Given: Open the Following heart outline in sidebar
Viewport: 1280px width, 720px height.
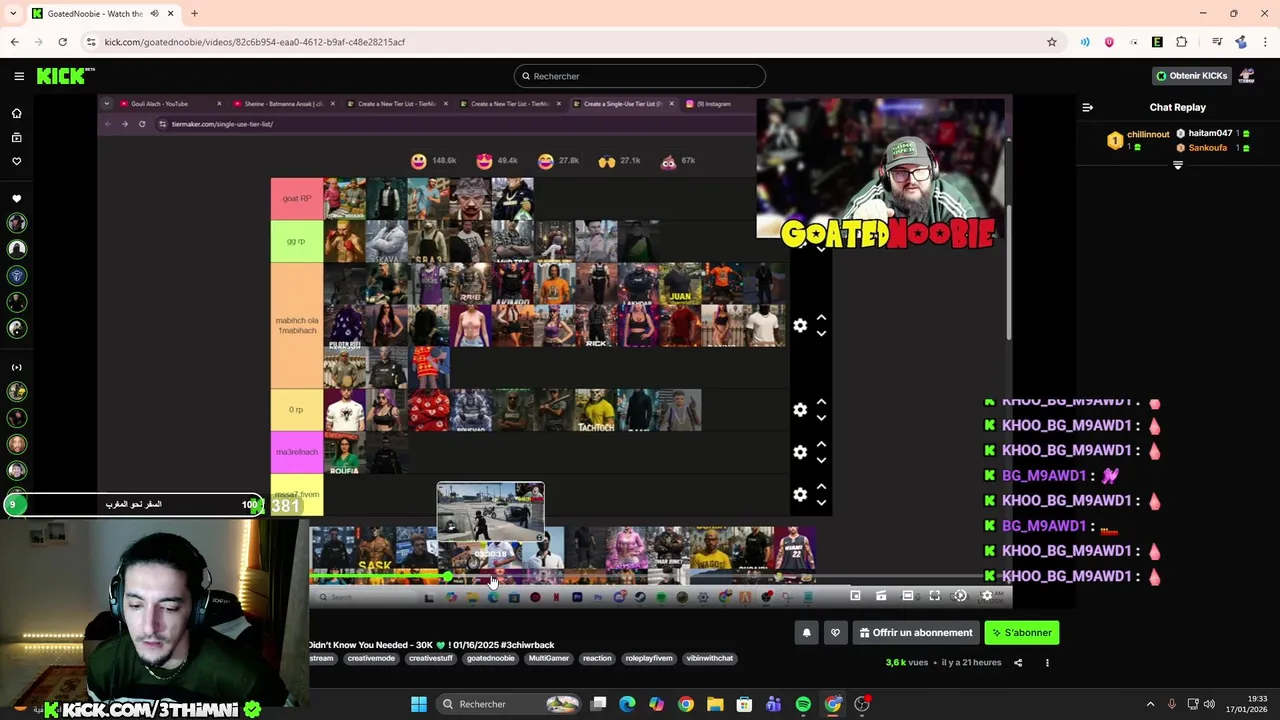Looking at the screenshot, I should [x=16, y=161].
